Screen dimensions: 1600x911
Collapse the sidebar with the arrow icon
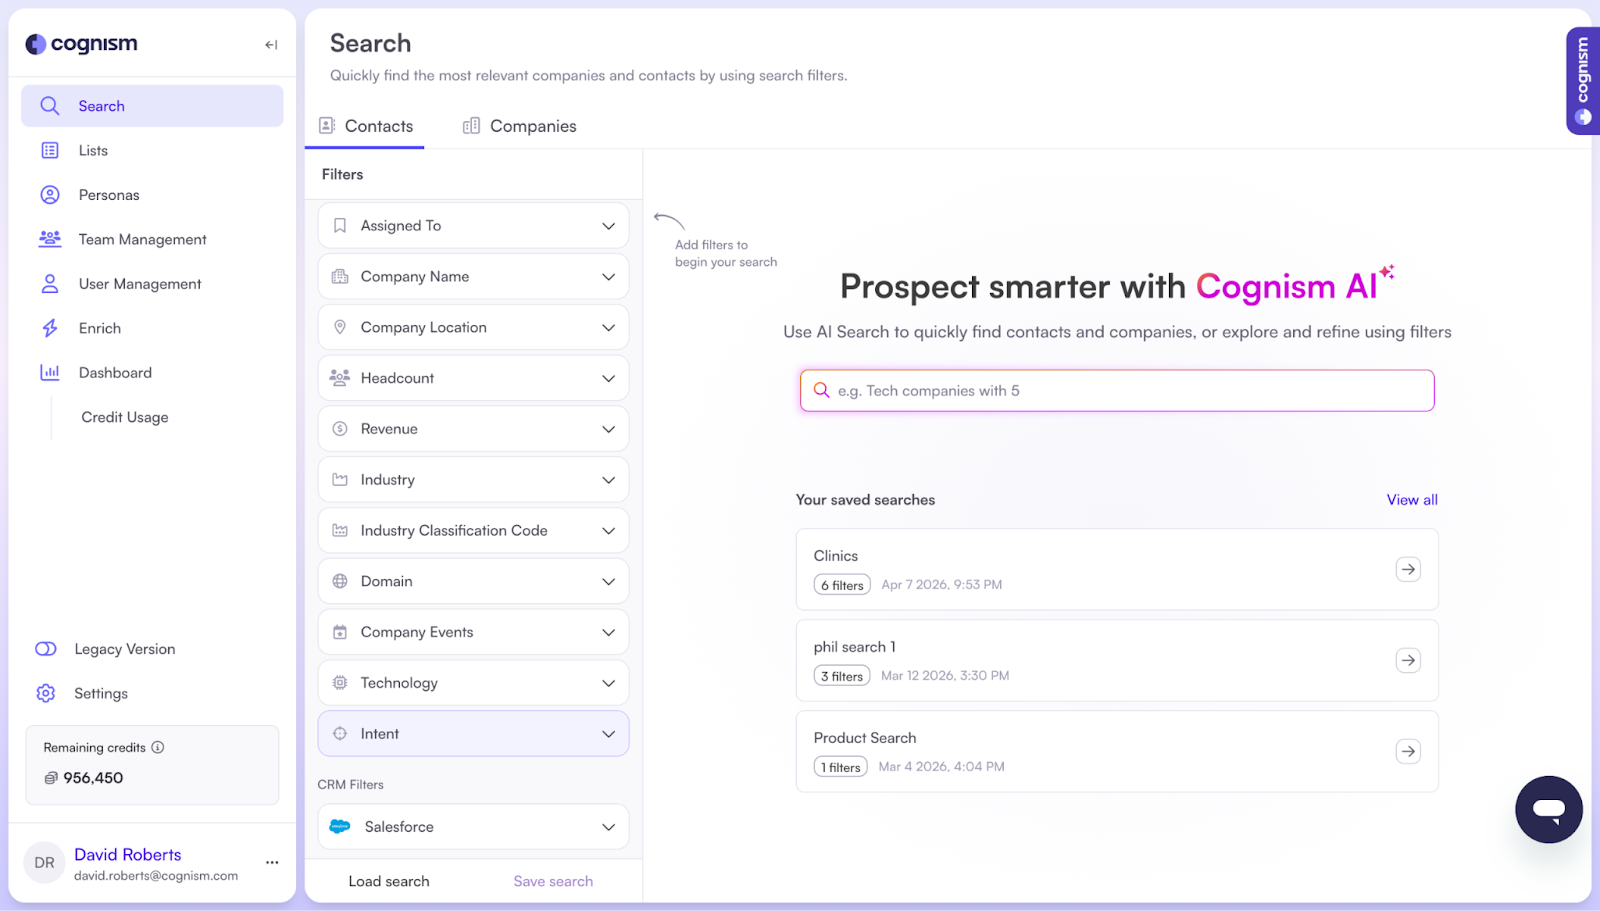271,45
